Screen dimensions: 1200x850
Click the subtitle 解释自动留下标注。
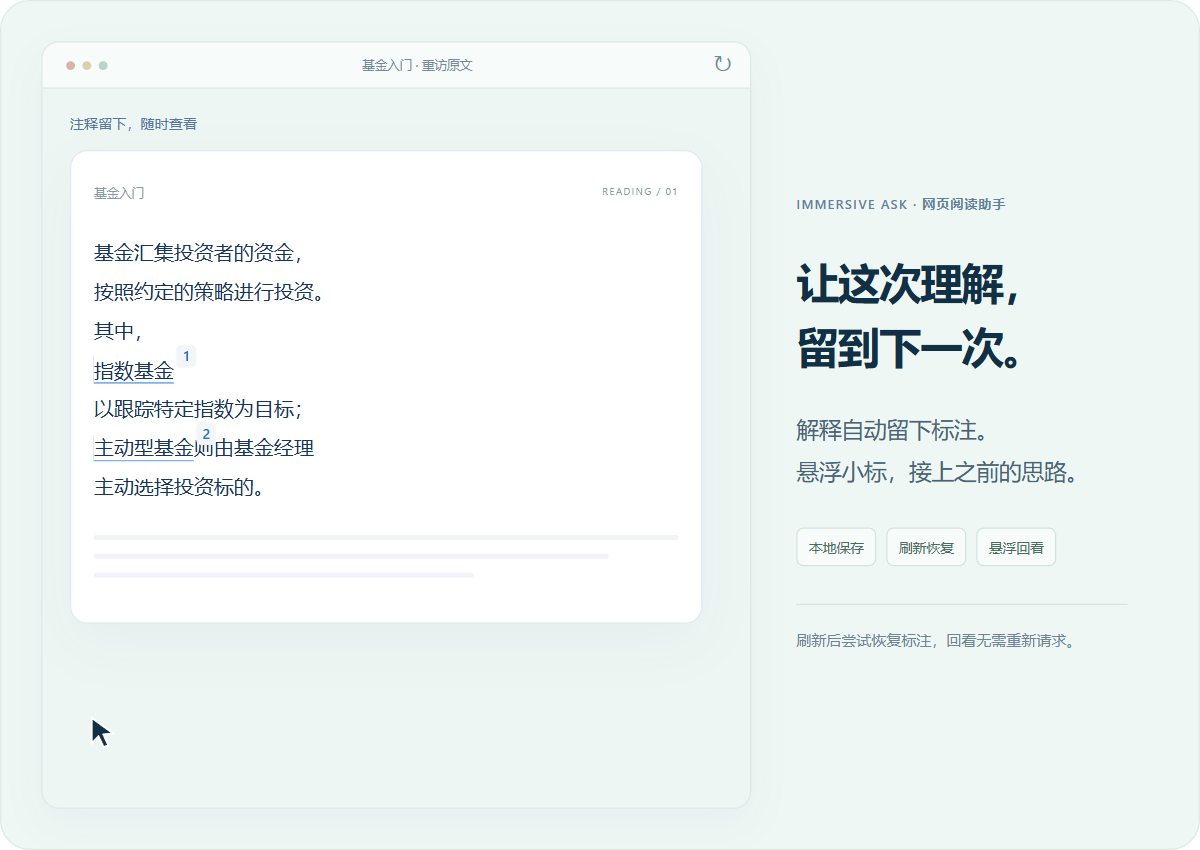893,431
